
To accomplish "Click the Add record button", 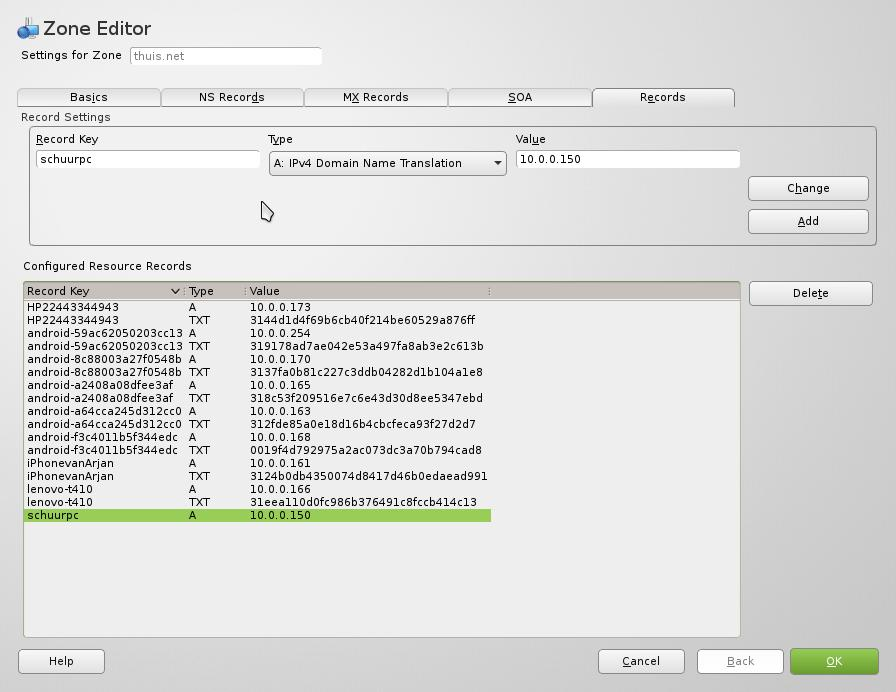I will (x=808, y=221).
